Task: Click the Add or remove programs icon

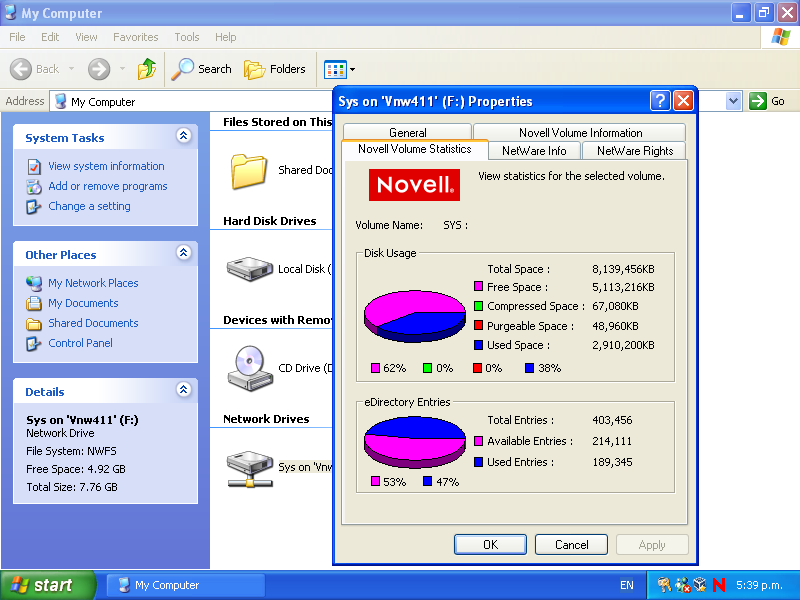Action: tap(34, 187)
